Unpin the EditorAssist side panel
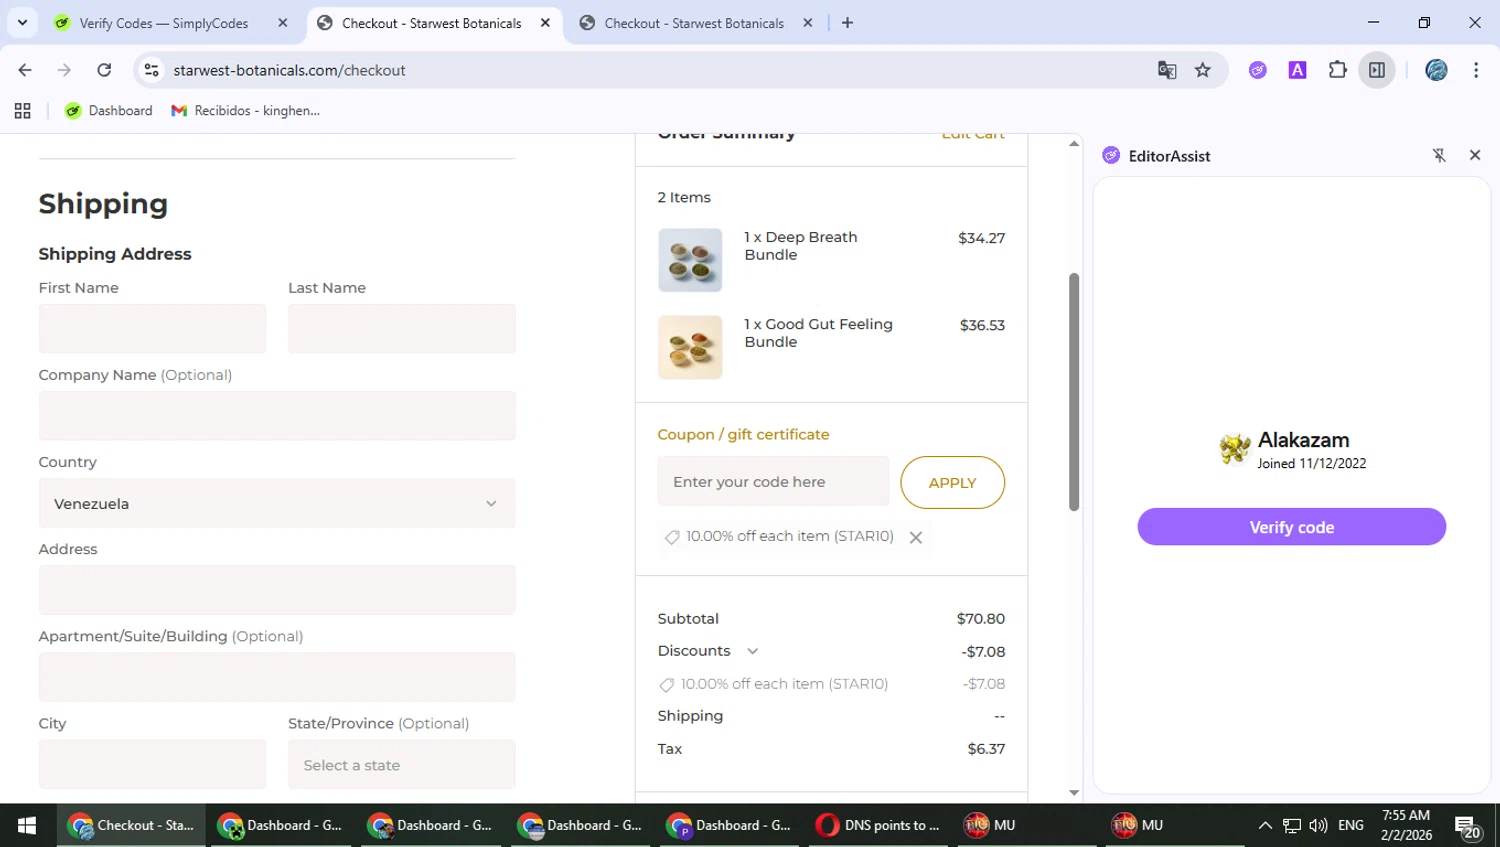This screenshot has height=847, width=1500. [1439, 155]
